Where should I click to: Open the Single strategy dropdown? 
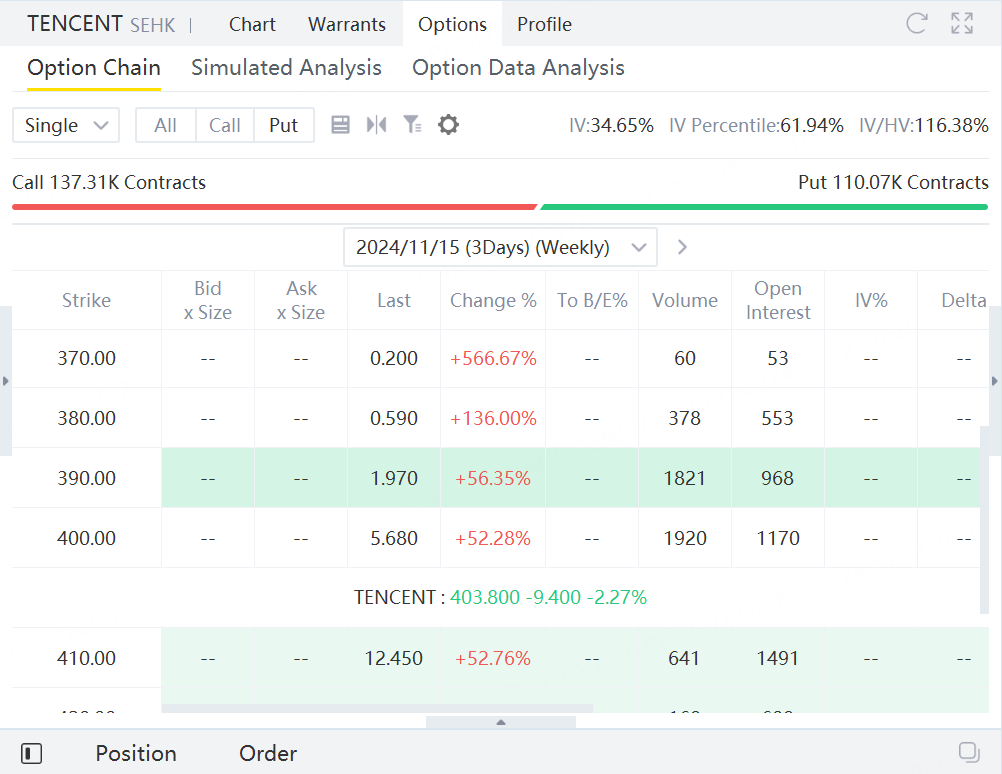tap(66, 125)
